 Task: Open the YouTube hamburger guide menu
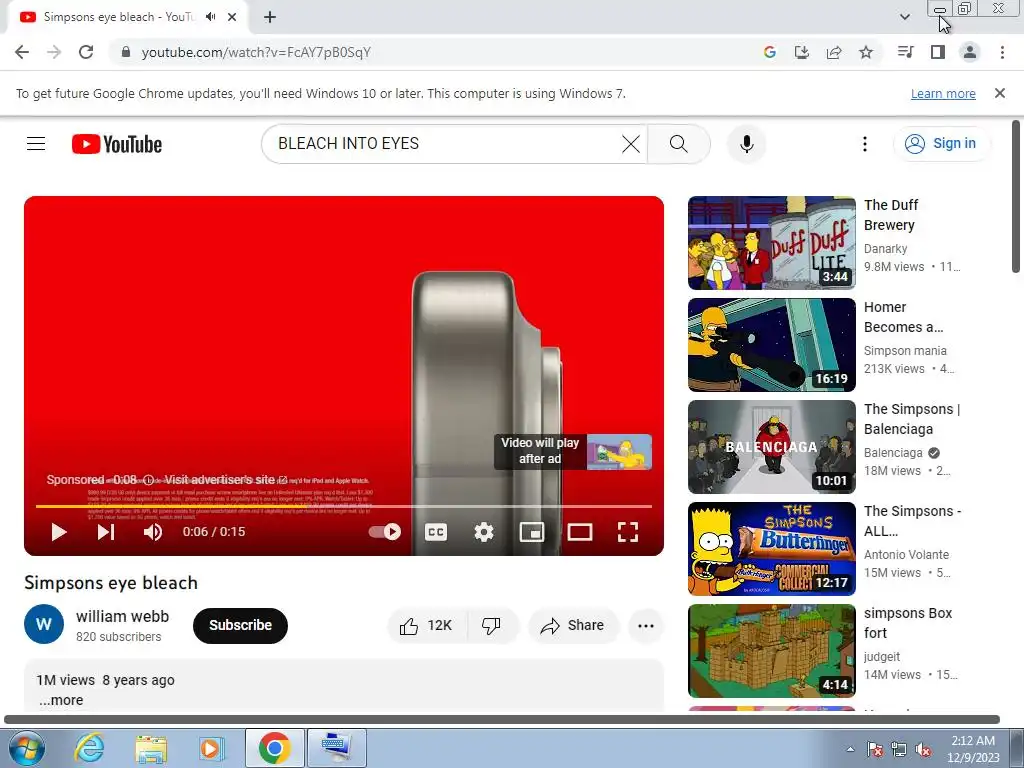pos(36,144)
